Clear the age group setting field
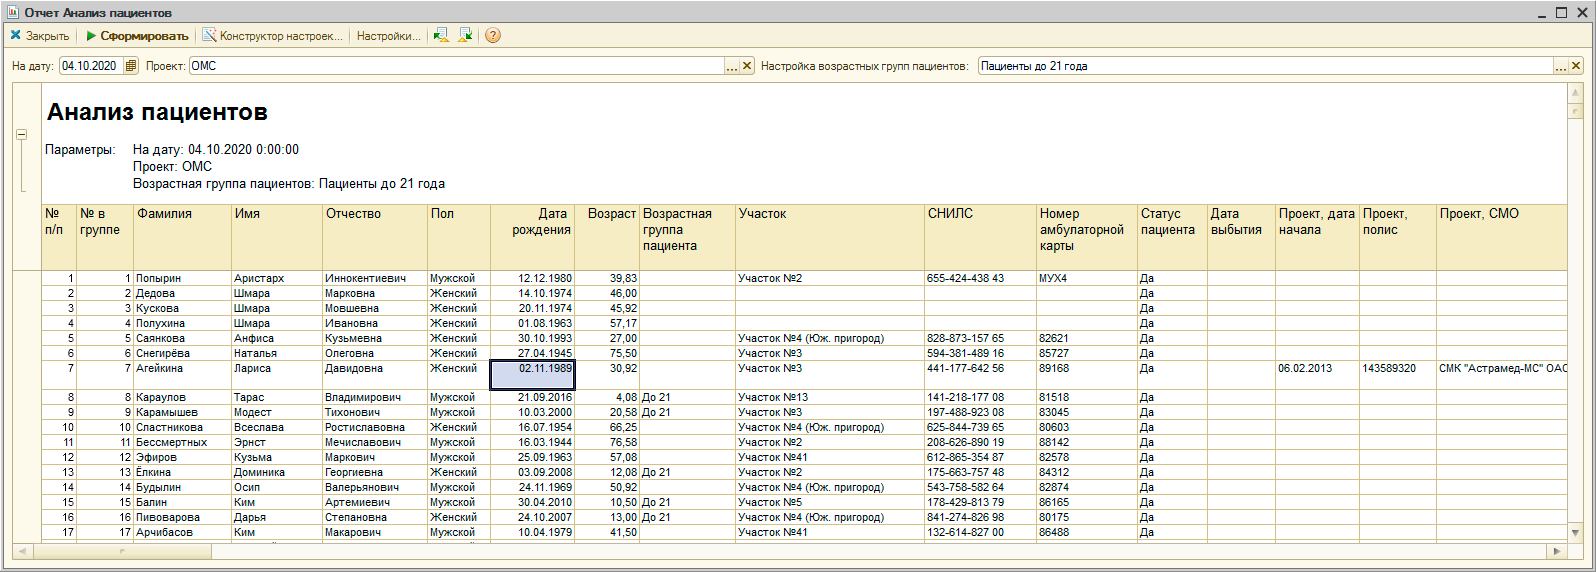 (1576, 66)
